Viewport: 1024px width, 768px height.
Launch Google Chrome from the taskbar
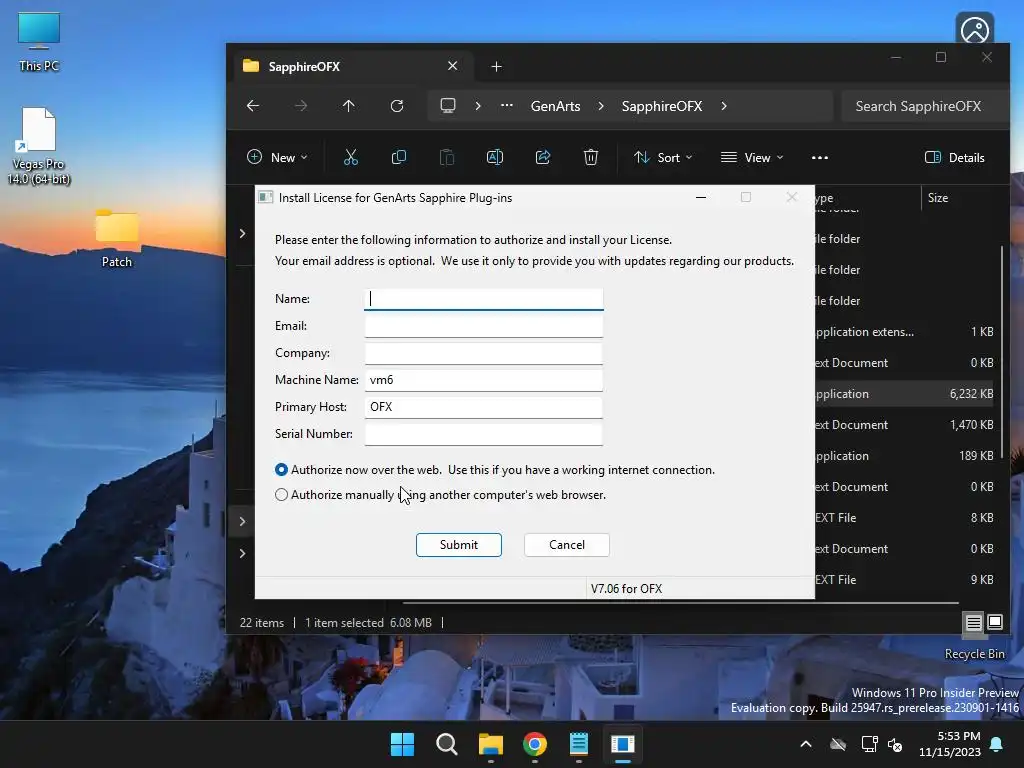[535, 744]
